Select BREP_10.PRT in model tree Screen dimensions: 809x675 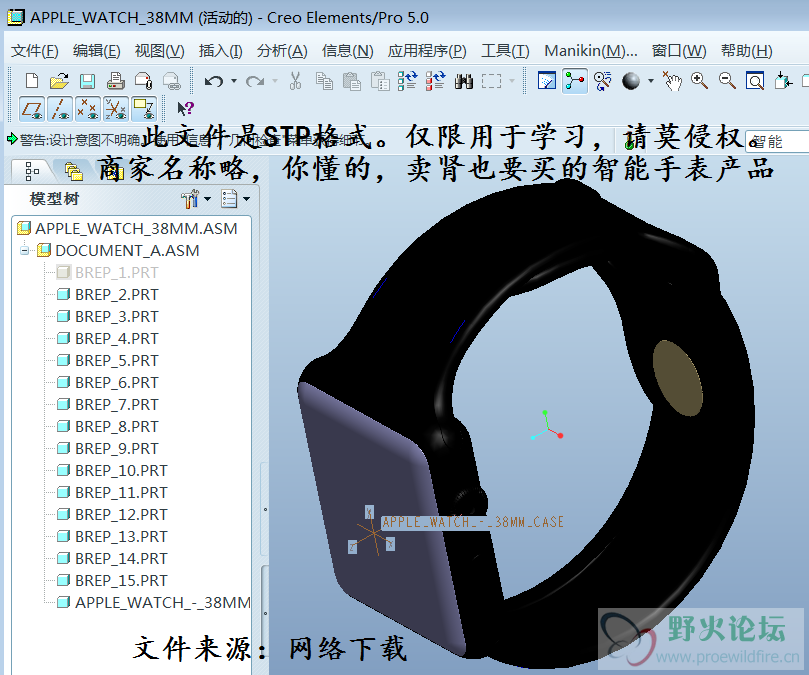112,471
